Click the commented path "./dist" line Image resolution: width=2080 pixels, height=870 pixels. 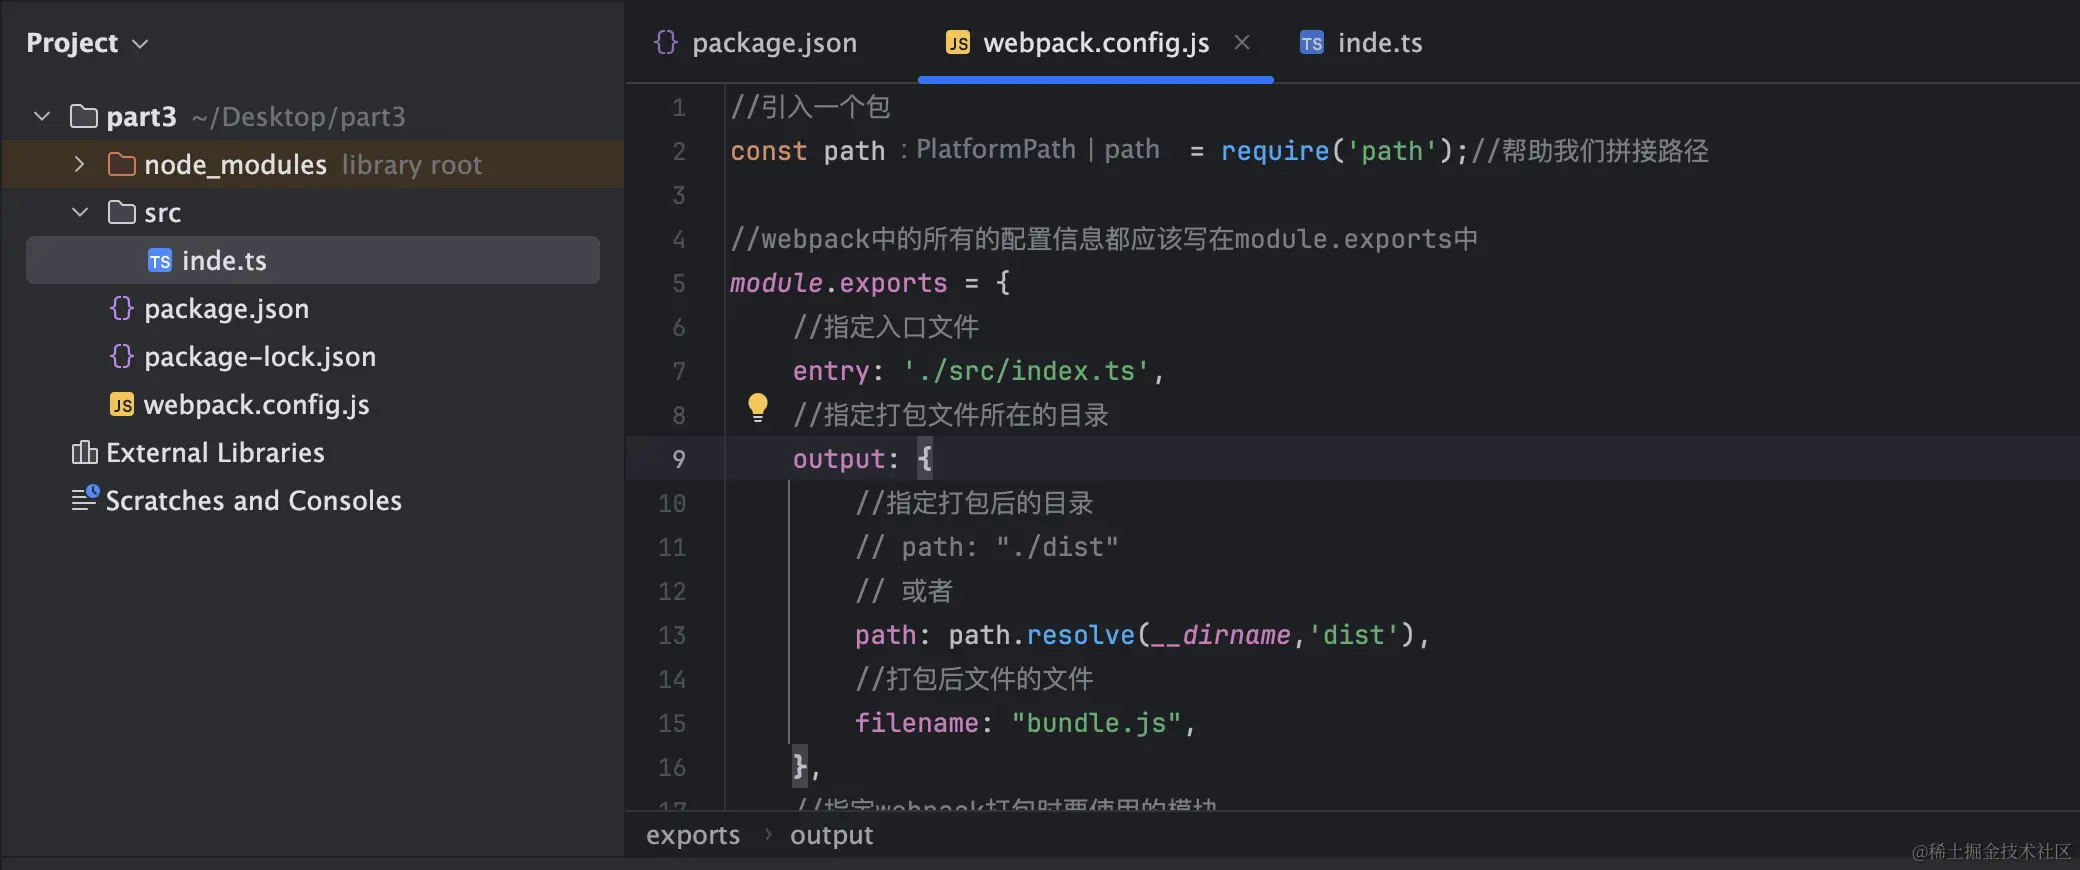click(987, 547)
